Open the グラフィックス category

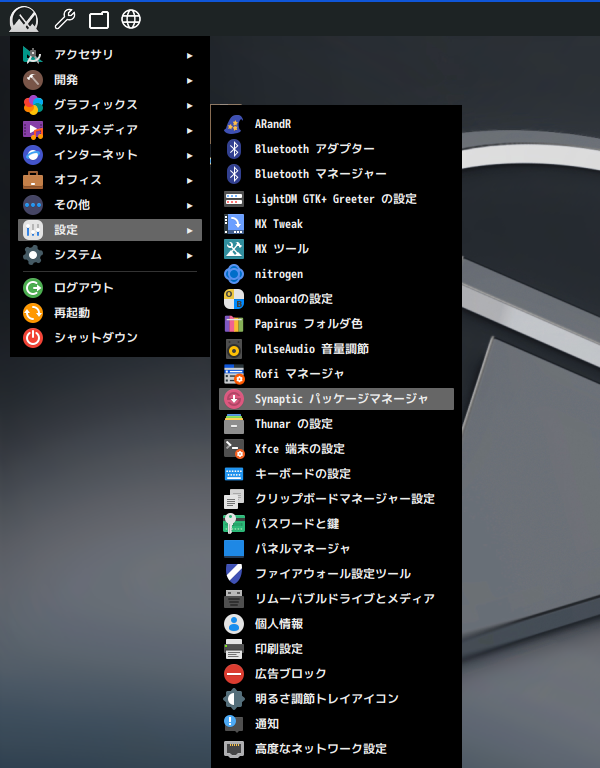point(110,105)
